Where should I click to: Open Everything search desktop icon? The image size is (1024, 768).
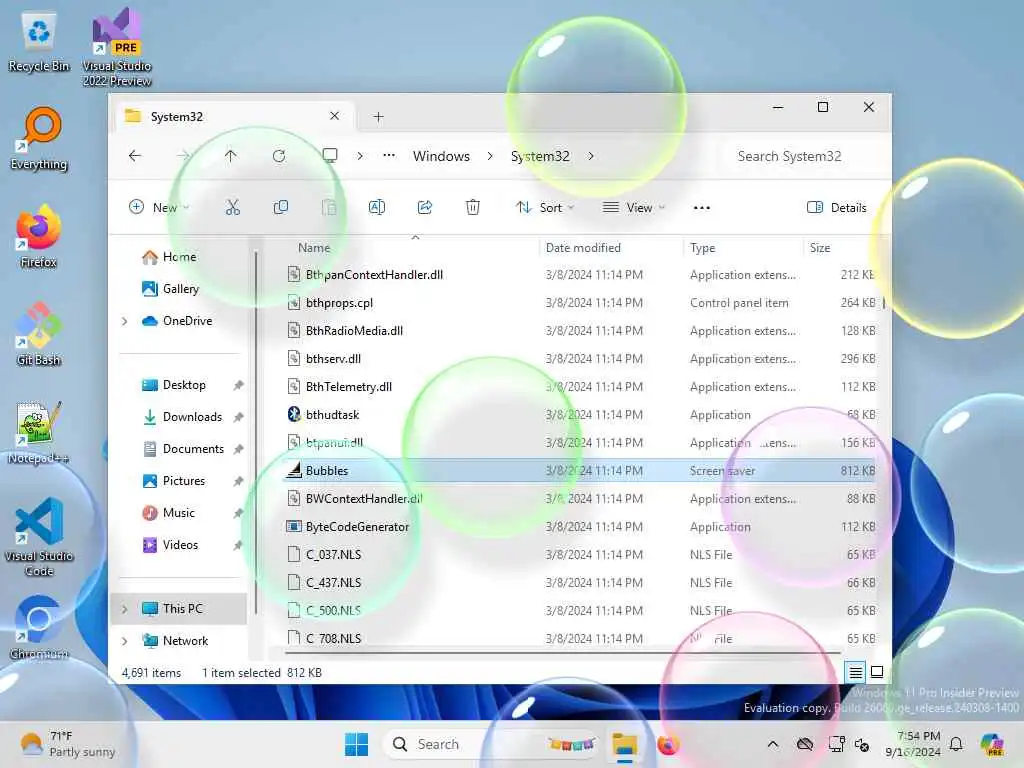click(x=39, y=139)
